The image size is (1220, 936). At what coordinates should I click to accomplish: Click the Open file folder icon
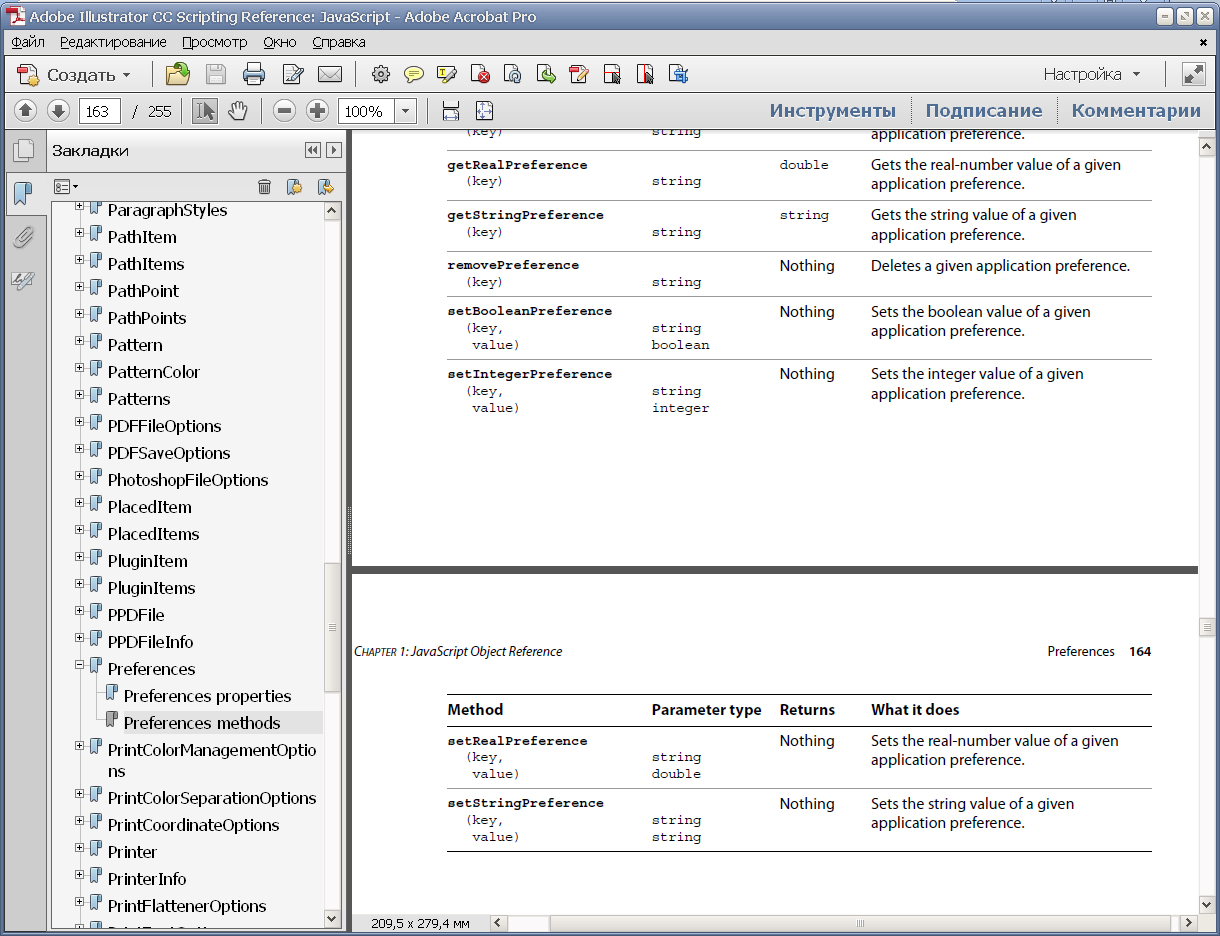click(178, 74)
